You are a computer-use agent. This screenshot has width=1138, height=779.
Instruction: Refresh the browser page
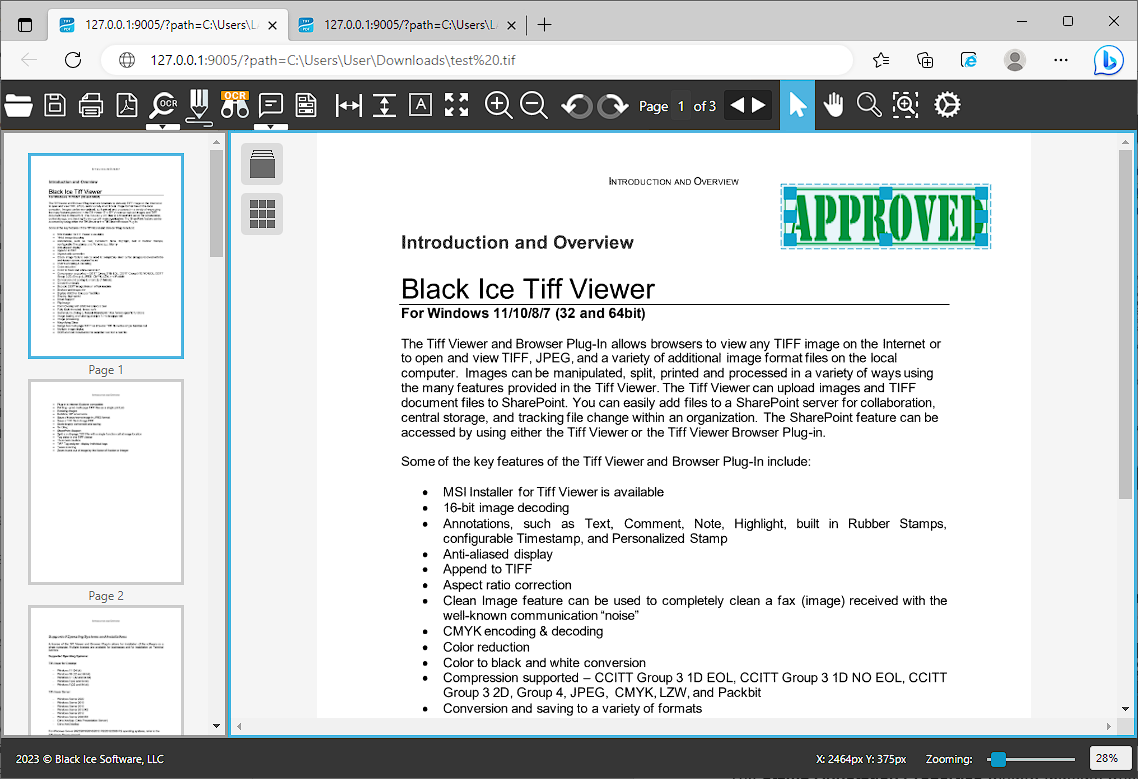click(73, 60)
